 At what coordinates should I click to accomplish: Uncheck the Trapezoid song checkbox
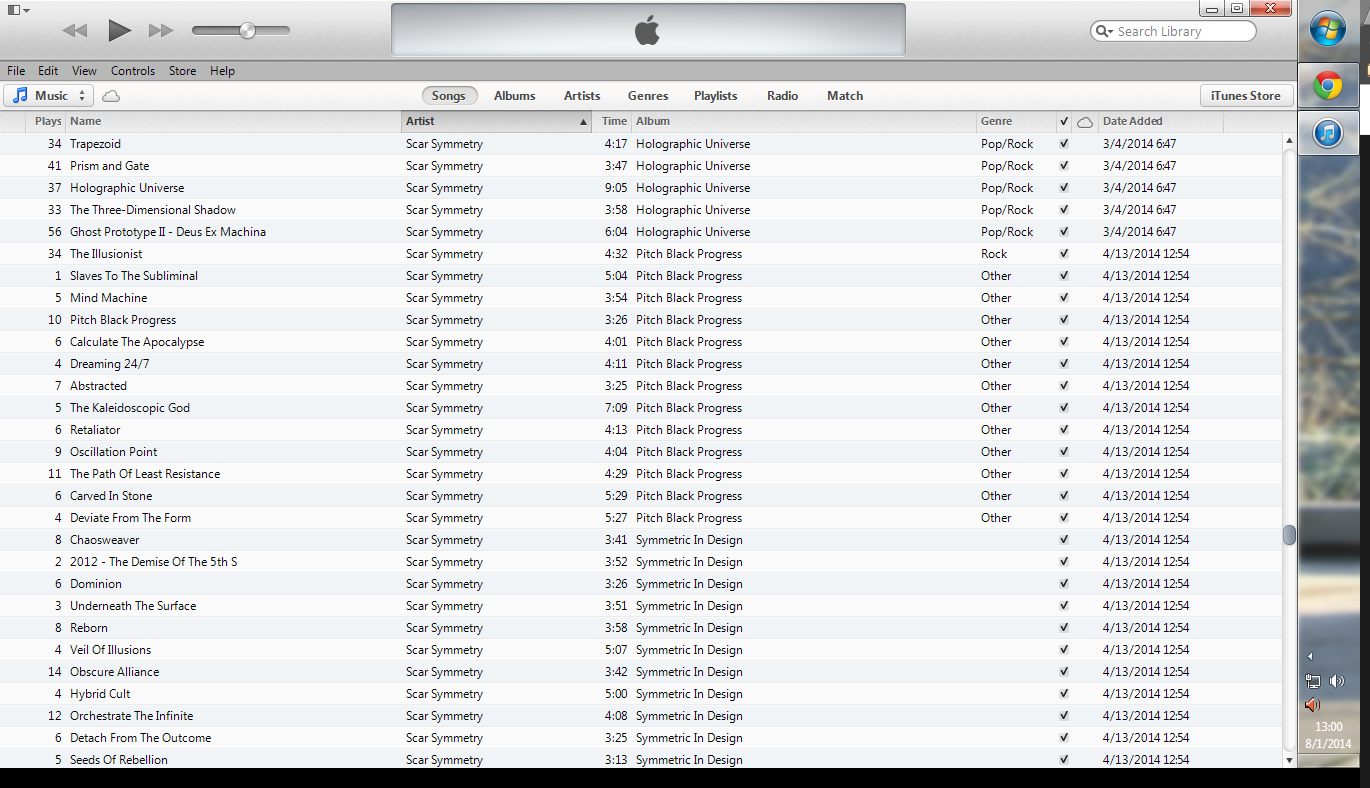[1064, 144]
